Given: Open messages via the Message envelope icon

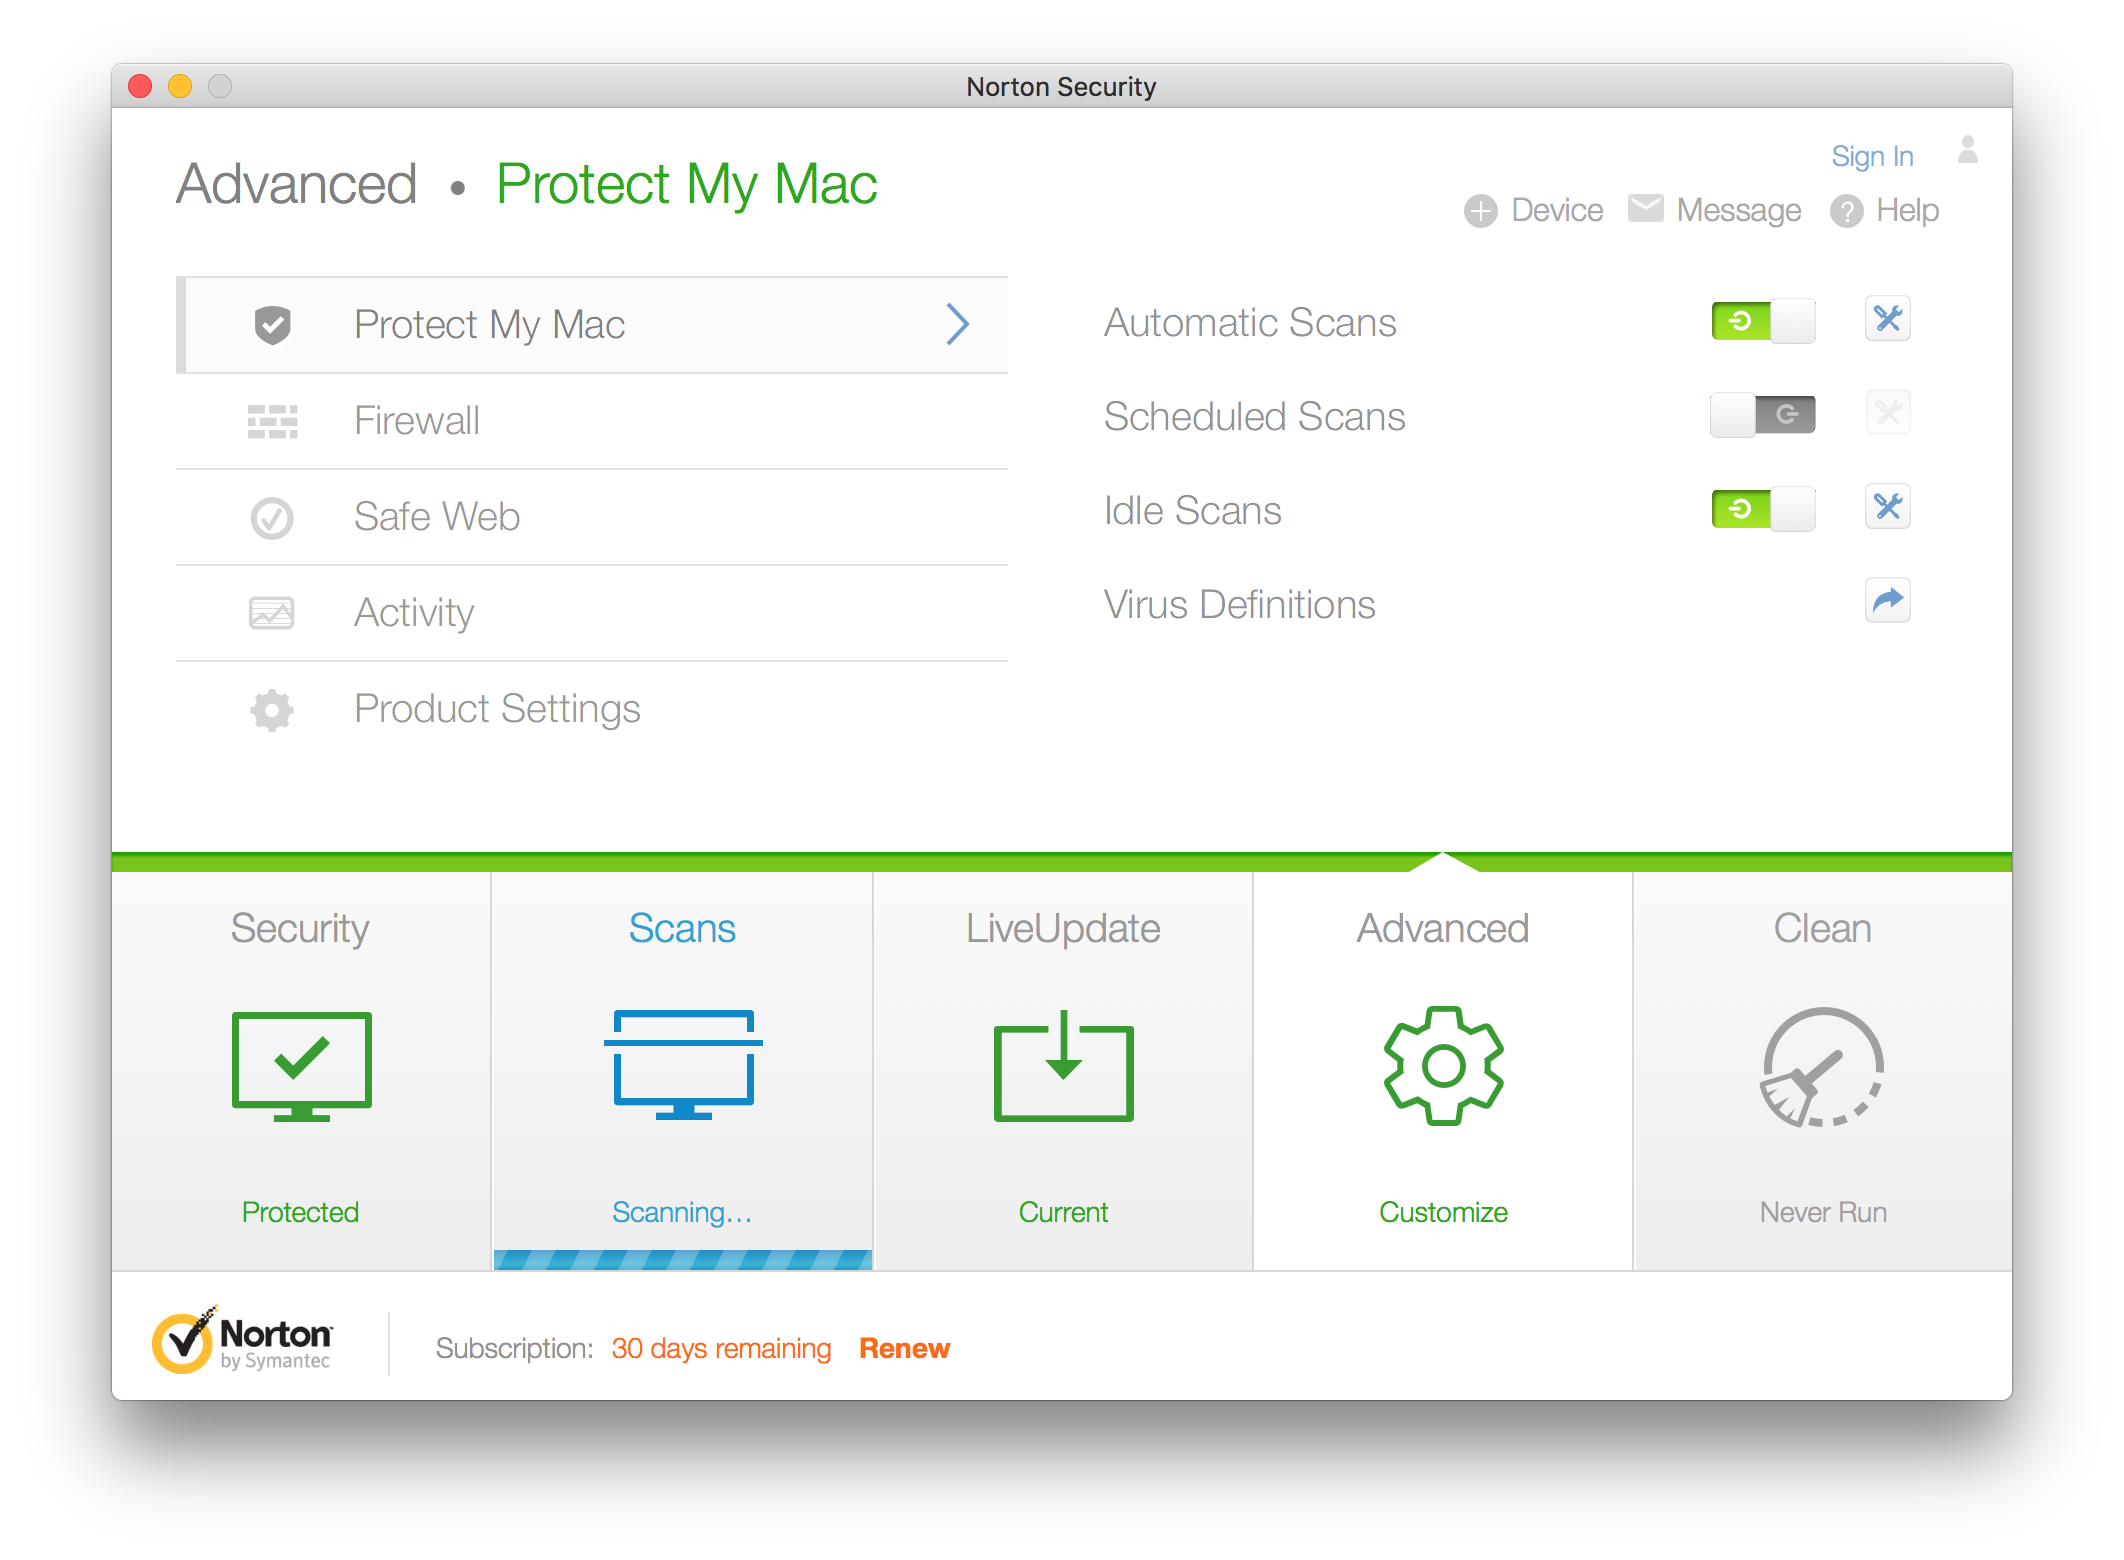Looking at the screenshot, I should click(x=1646, y=210).
